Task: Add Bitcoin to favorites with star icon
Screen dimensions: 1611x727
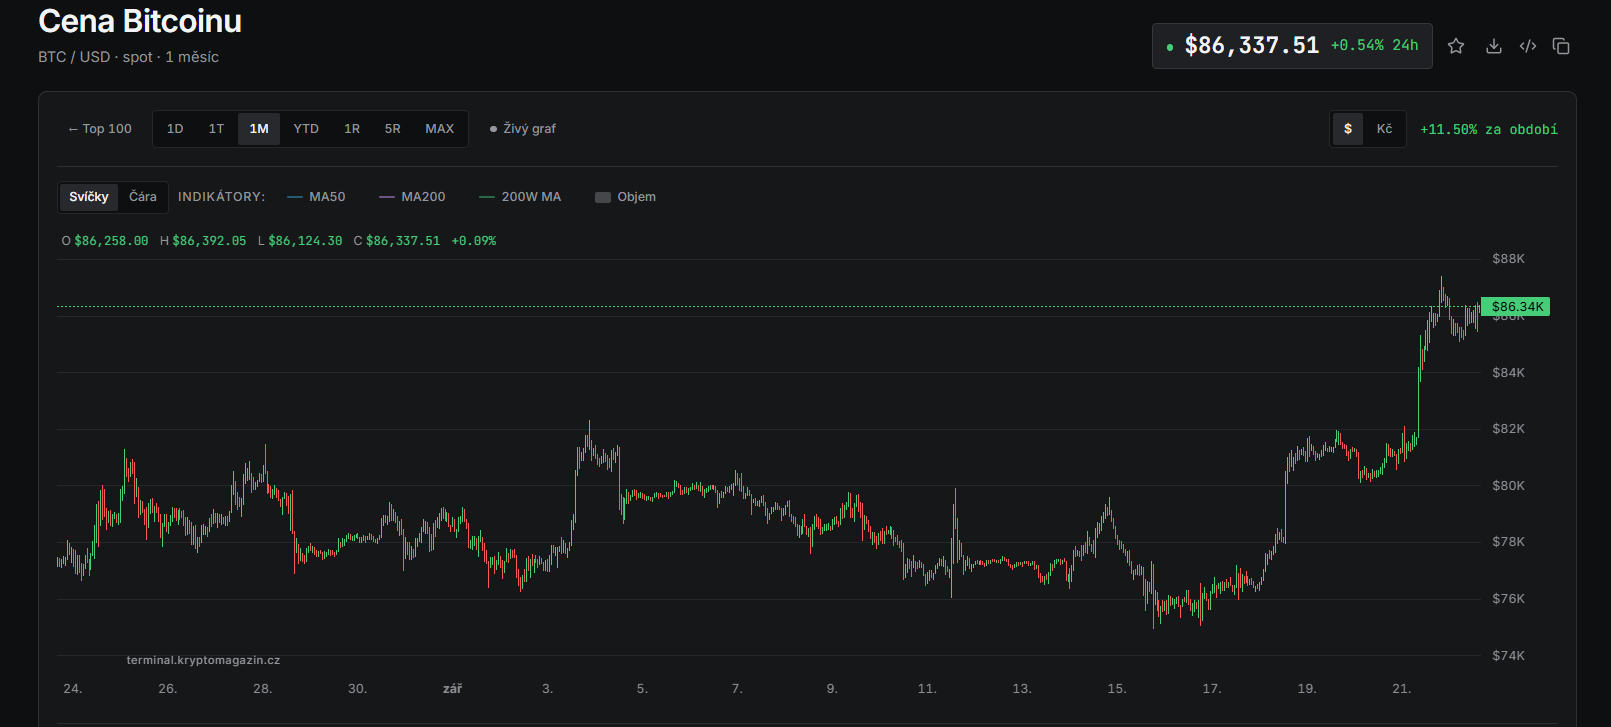Action: [1456, 46]
